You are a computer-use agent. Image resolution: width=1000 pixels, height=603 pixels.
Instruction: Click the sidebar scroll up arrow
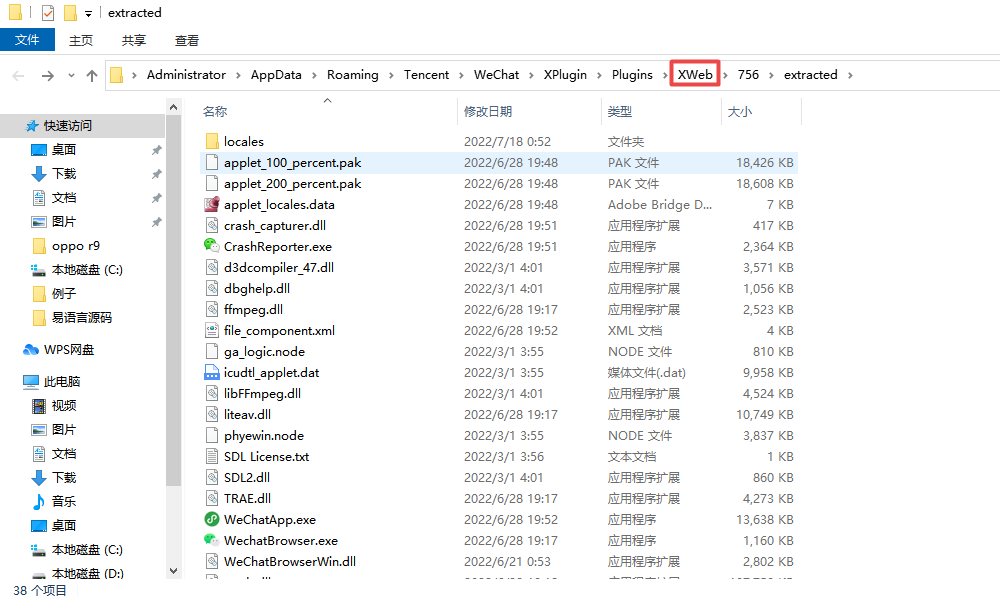pyautogui.click(x=173, y=107)
